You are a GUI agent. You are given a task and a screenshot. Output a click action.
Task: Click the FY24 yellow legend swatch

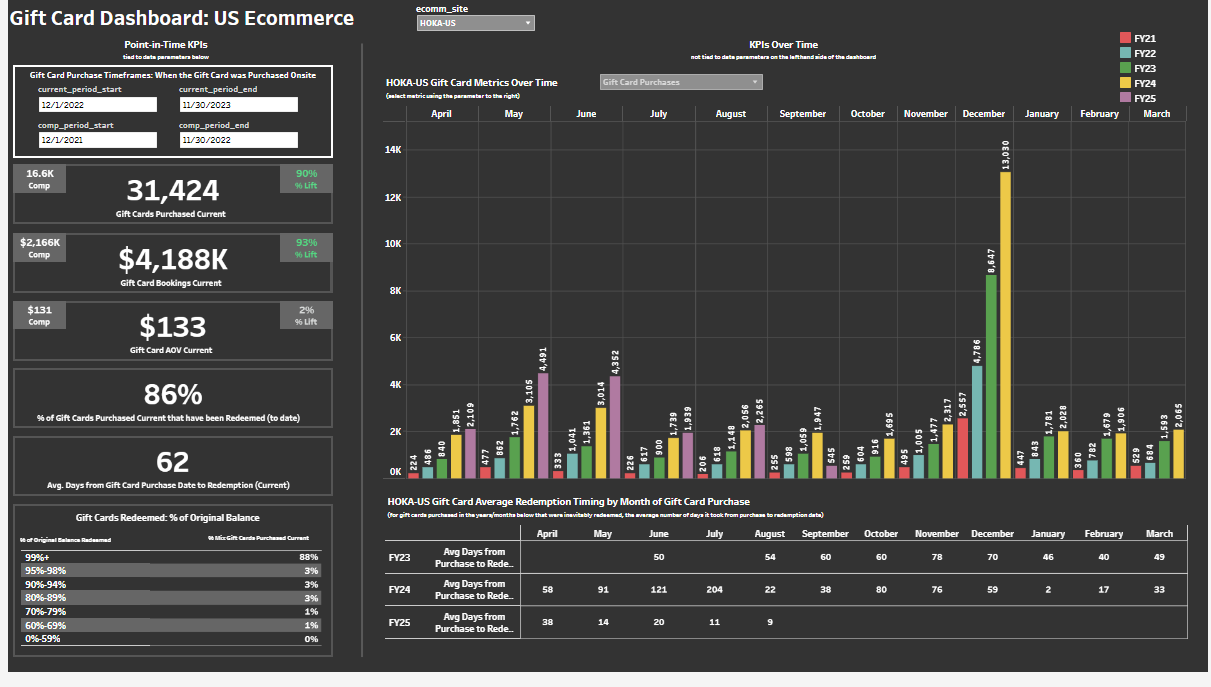[x=1126, y=83]
